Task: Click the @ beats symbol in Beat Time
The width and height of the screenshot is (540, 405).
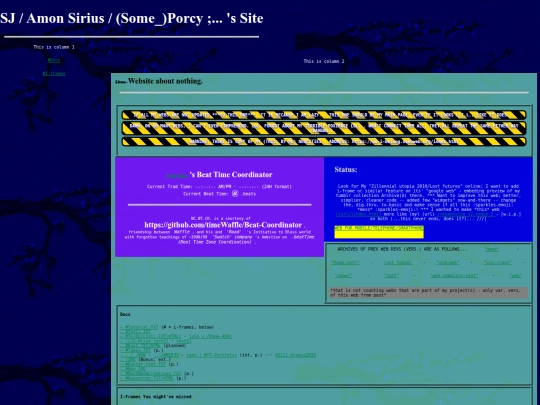Action: (235, 194)
